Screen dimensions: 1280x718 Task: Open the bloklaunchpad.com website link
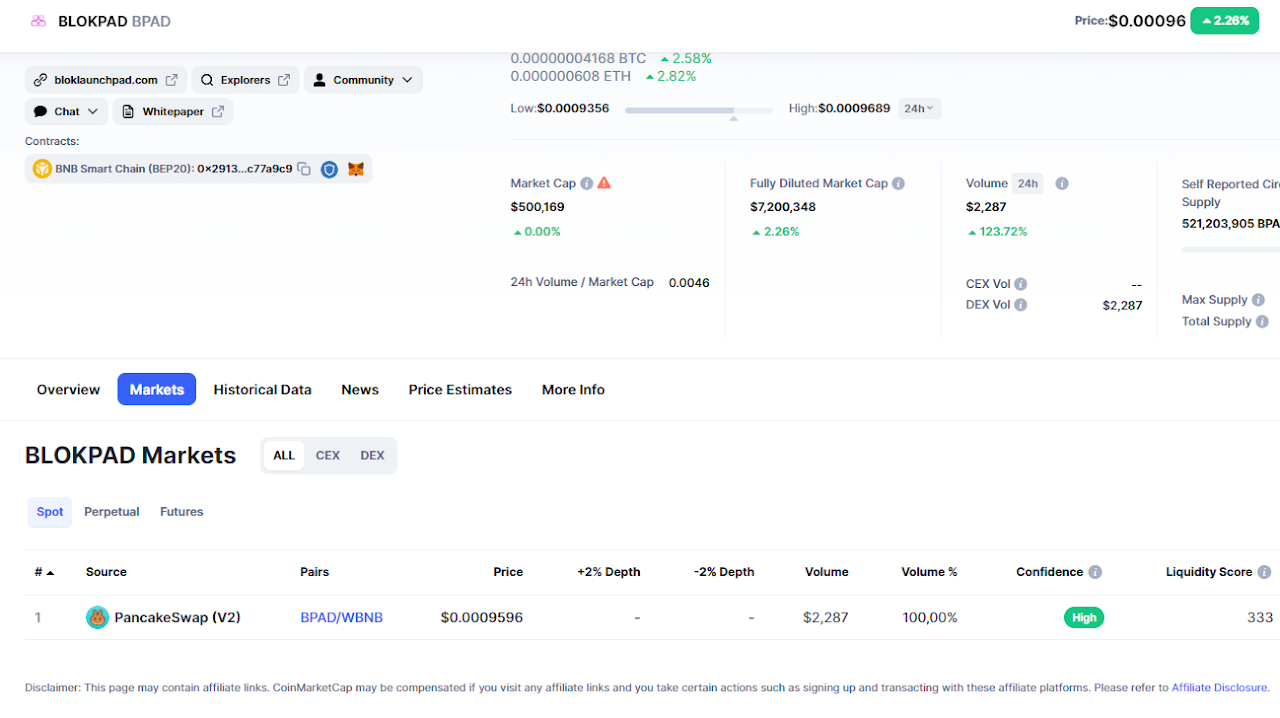pyautogui.click(x=106, y=80)
